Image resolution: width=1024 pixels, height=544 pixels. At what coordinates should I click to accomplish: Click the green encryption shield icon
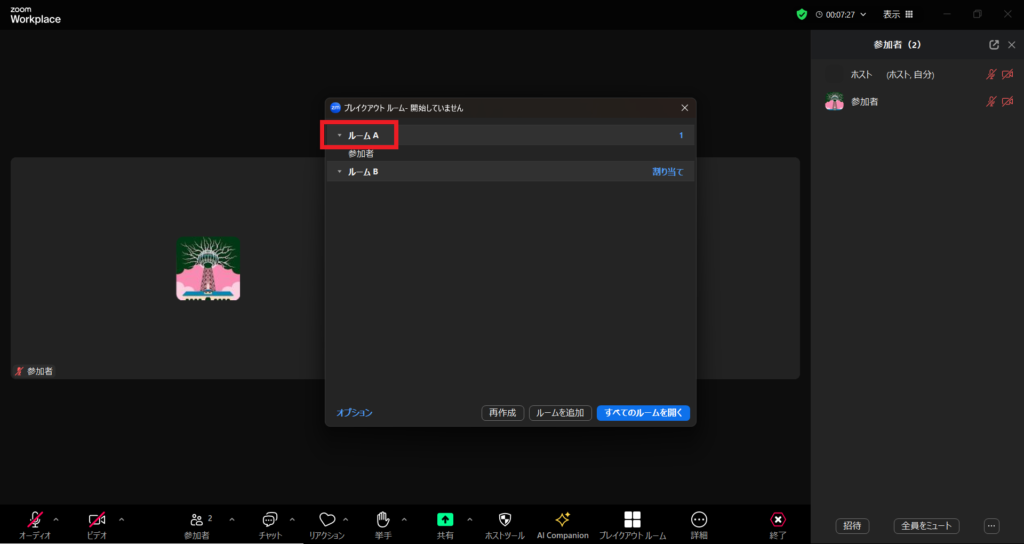801,15
